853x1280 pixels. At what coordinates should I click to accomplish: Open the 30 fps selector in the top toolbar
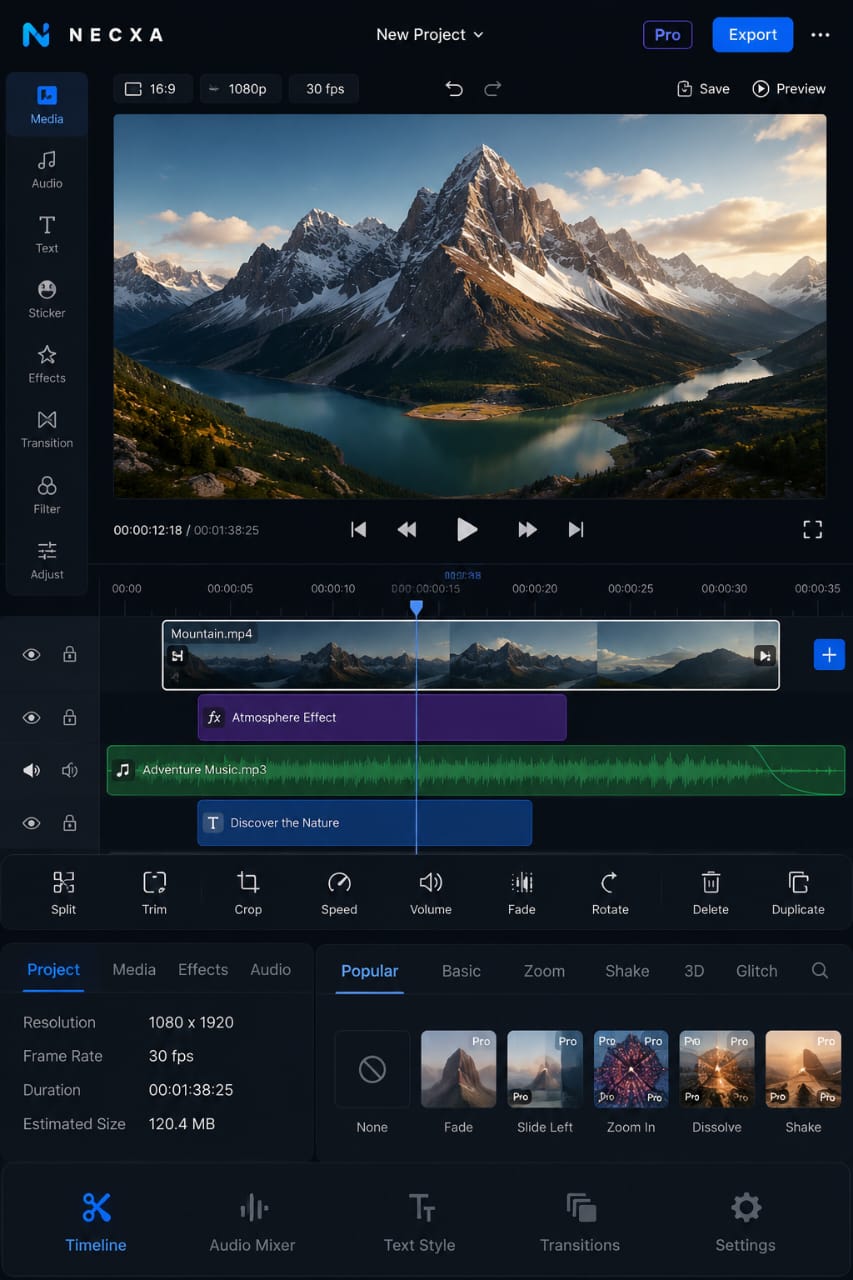click(324, 89)
